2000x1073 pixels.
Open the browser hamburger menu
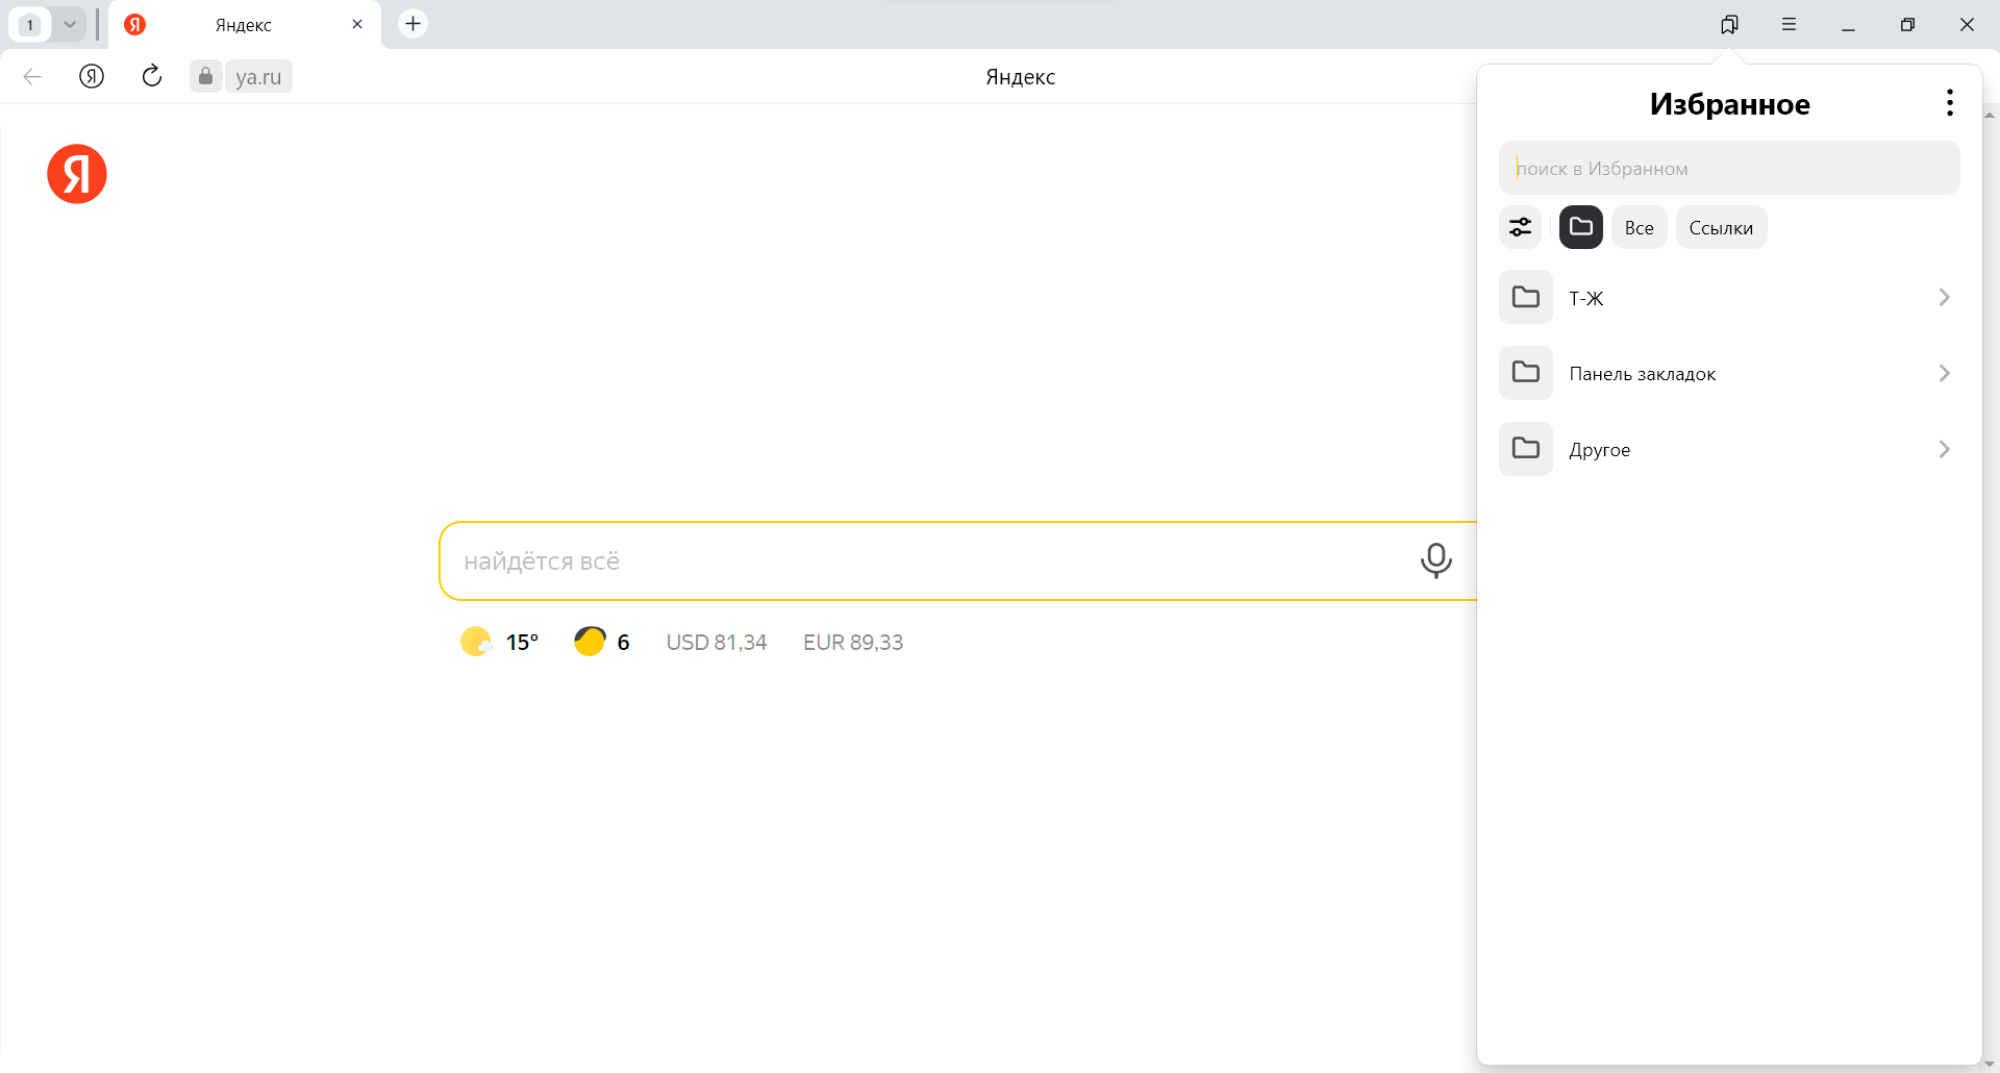click(1789, 24)
